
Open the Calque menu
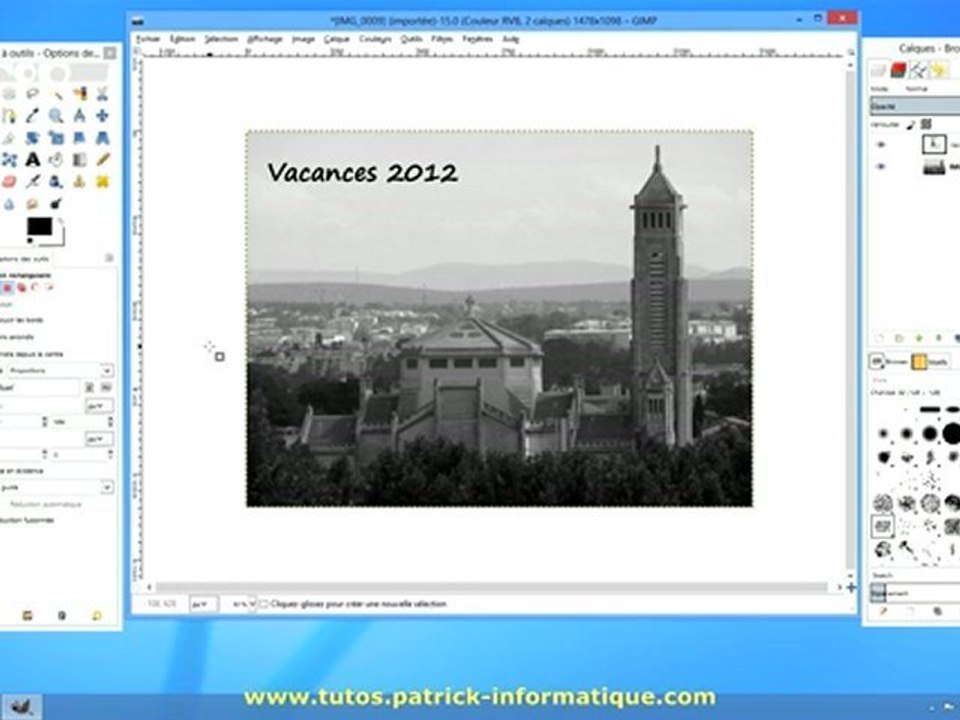(337, 39)
